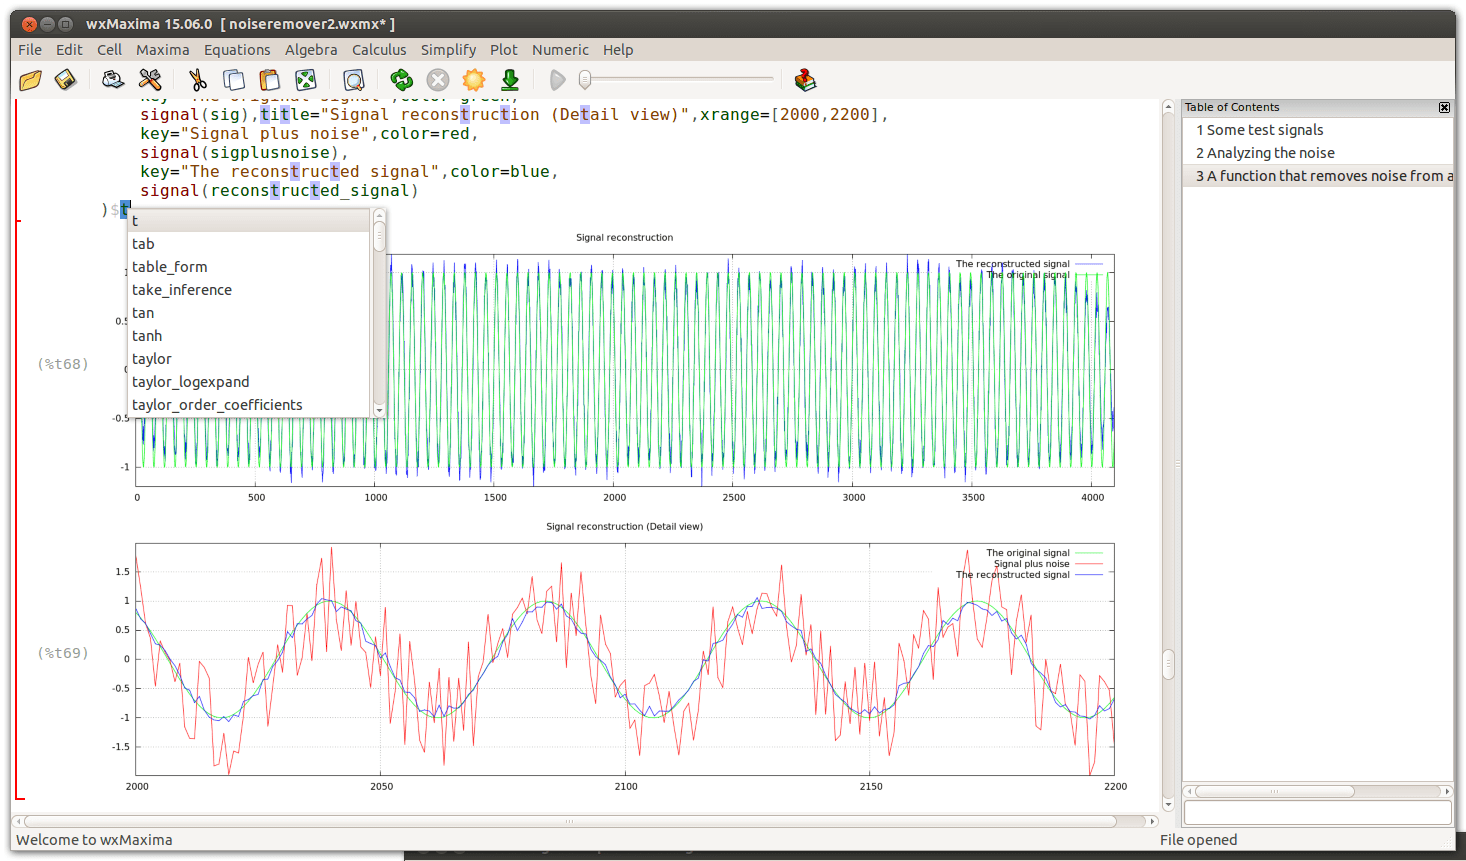This screenshot has width=1466, height=861.
Task: Close the Table of Contents panel
Action: coord(1444,107)
